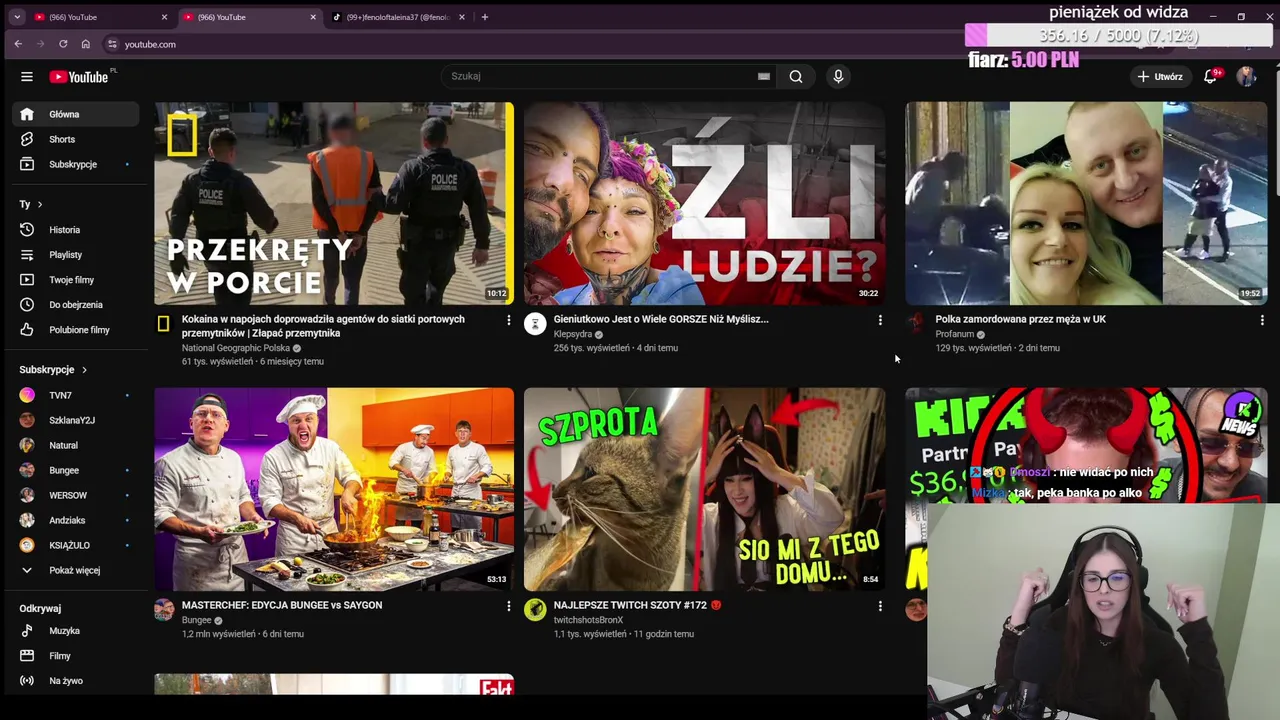Viewport: 1280px width, 720px height.
Task: Open Filmy under Odkrywaj
Action: pyautogui.click(x=77, y=656)
